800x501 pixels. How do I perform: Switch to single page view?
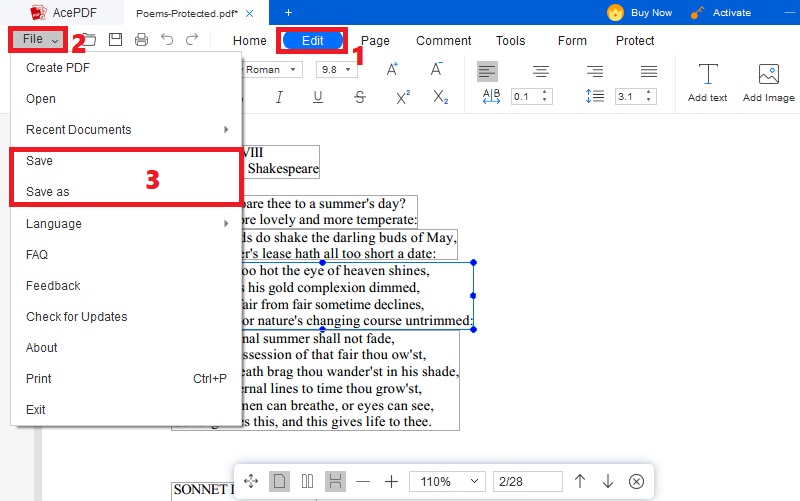[x=279, y=481]
